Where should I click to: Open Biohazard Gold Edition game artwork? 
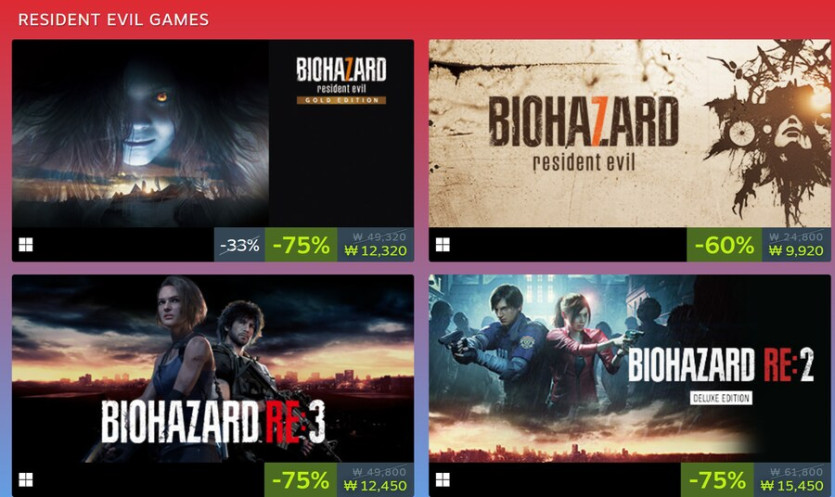212,133
